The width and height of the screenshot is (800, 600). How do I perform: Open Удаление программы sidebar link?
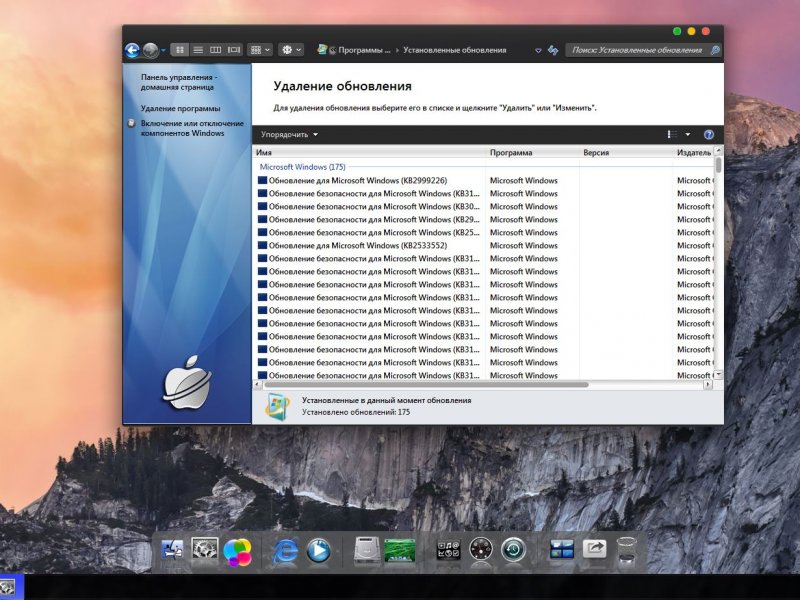[181, 108]
